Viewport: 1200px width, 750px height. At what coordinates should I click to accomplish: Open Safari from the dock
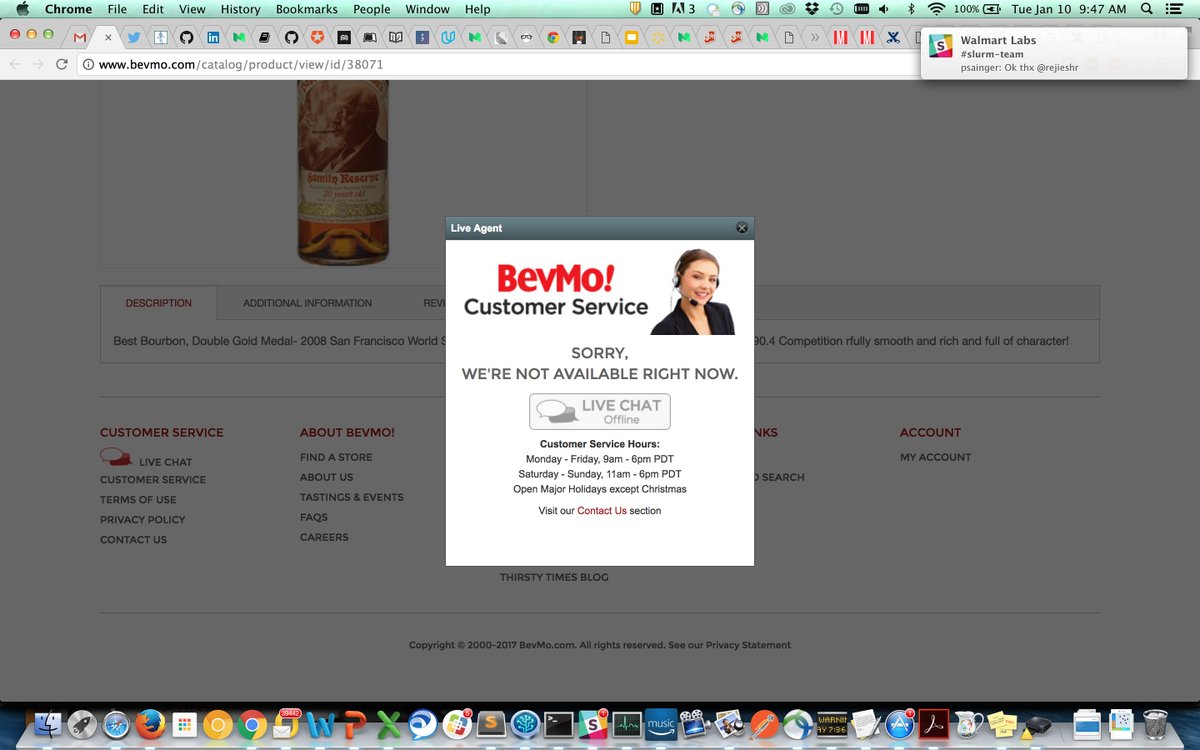(x=115, y=725)
